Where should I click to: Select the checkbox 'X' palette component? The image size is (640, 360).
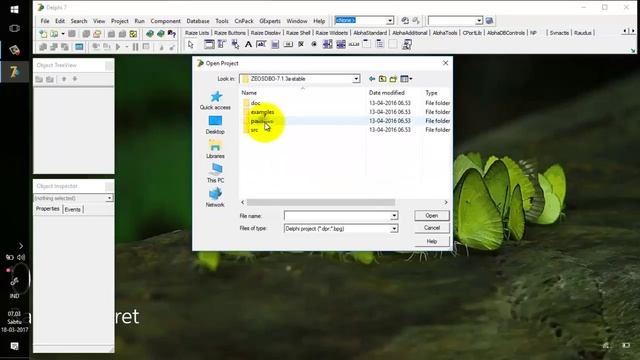coord(301,44)
